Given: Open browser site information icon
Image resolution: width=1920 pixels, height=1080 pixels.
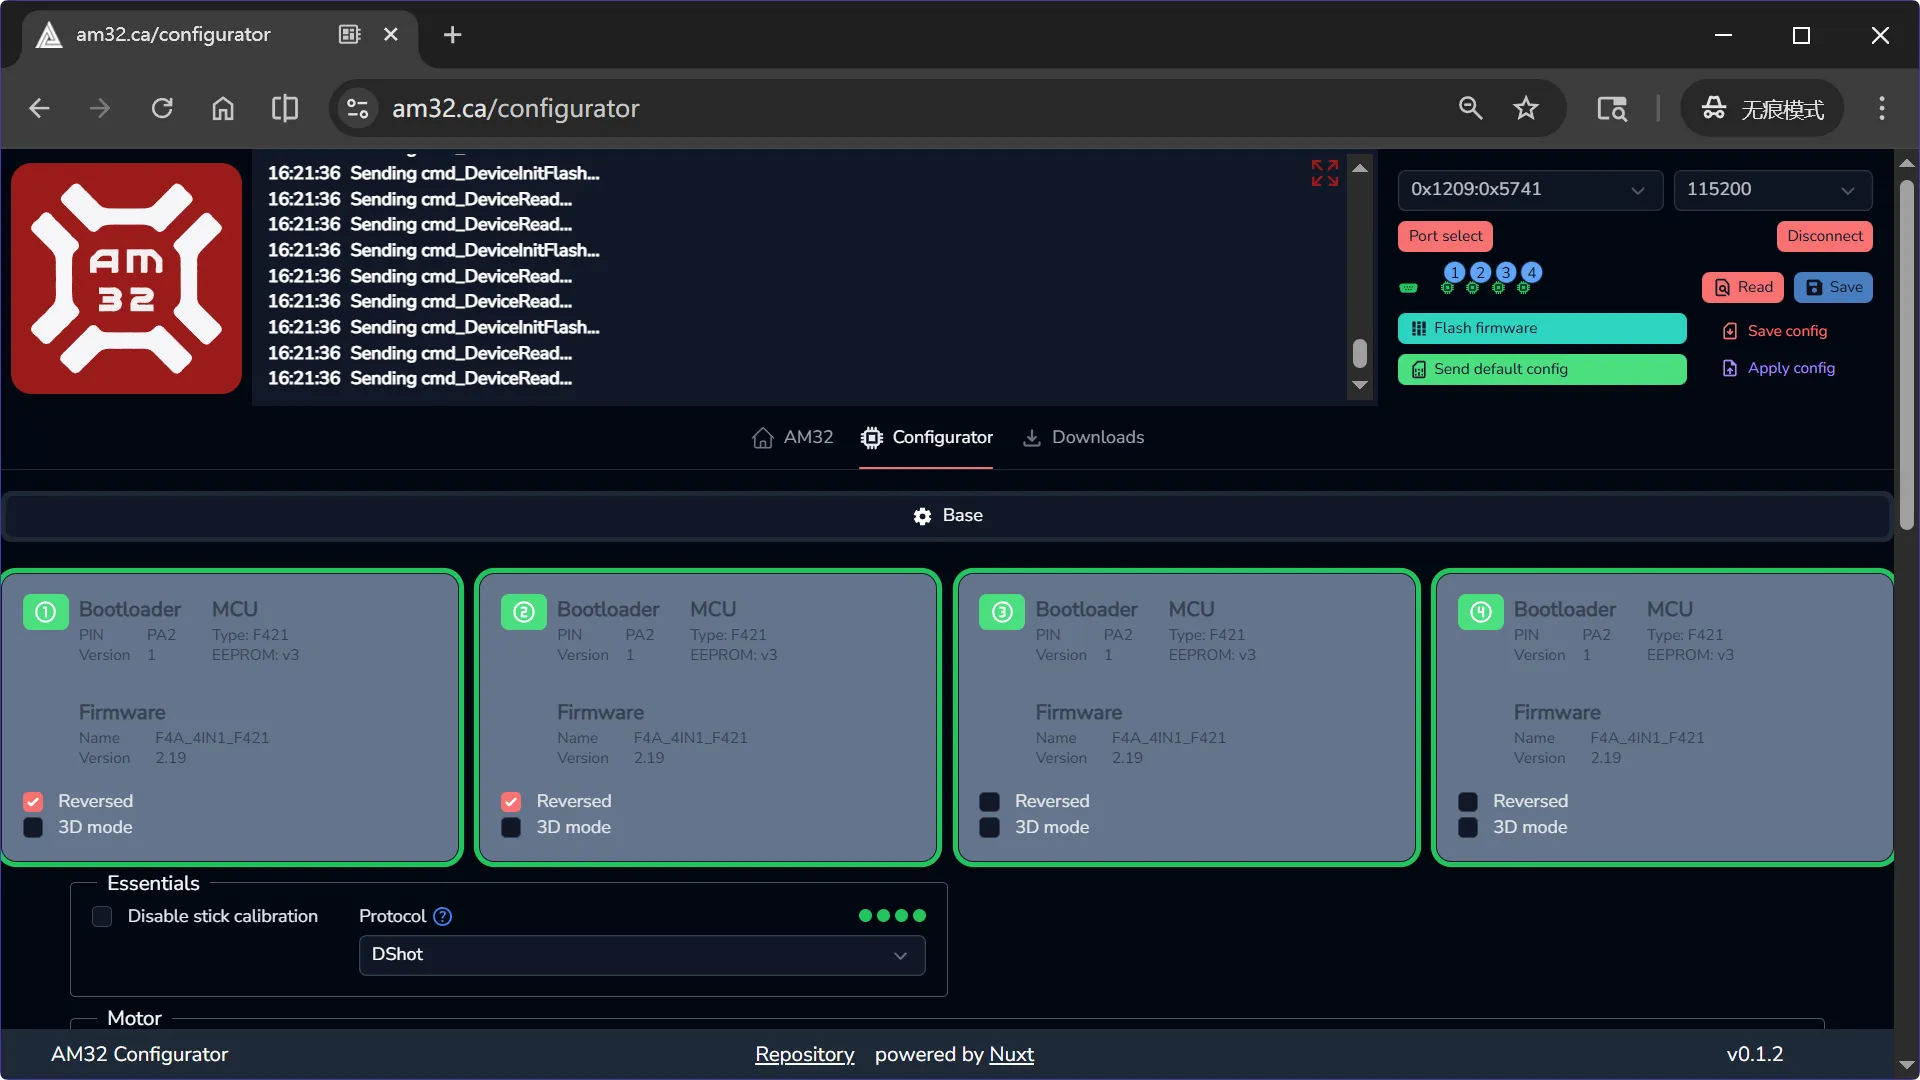Looking at the screenshot, I should click(x=357, y=108).
